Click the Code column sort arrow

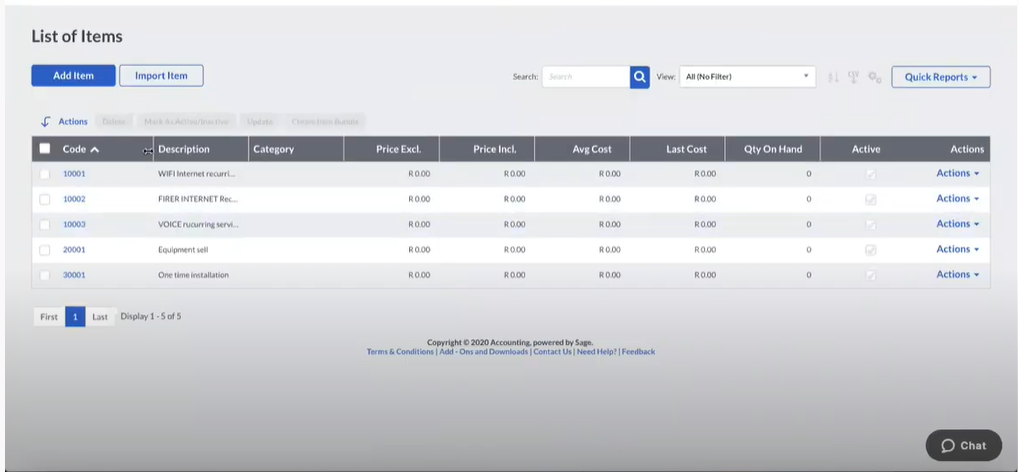click(95, 149)
